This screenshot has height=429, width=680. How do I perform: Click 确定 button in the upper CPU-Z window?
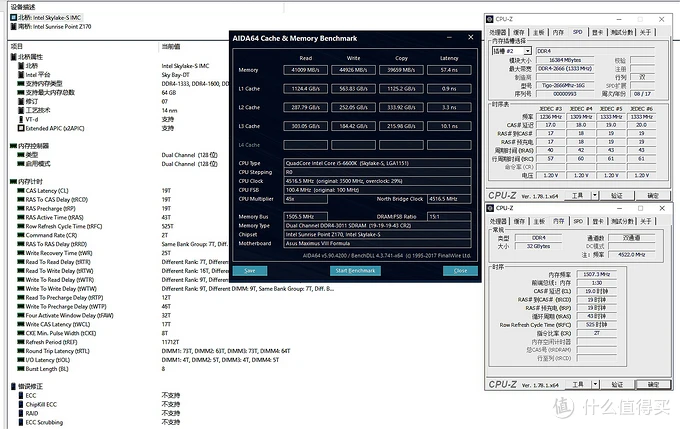click(653, 196)
